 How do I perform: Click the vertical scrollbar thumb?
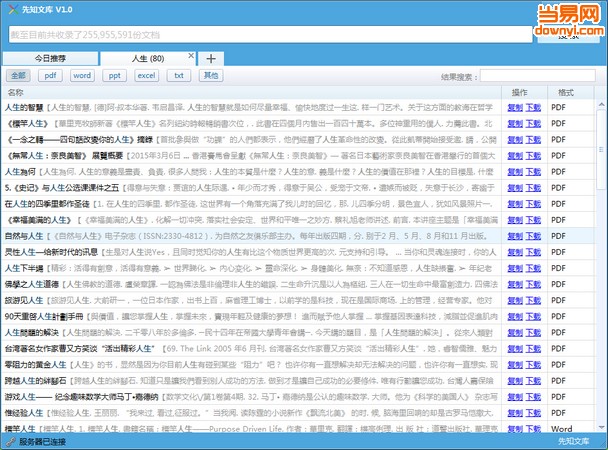[601, 150]
